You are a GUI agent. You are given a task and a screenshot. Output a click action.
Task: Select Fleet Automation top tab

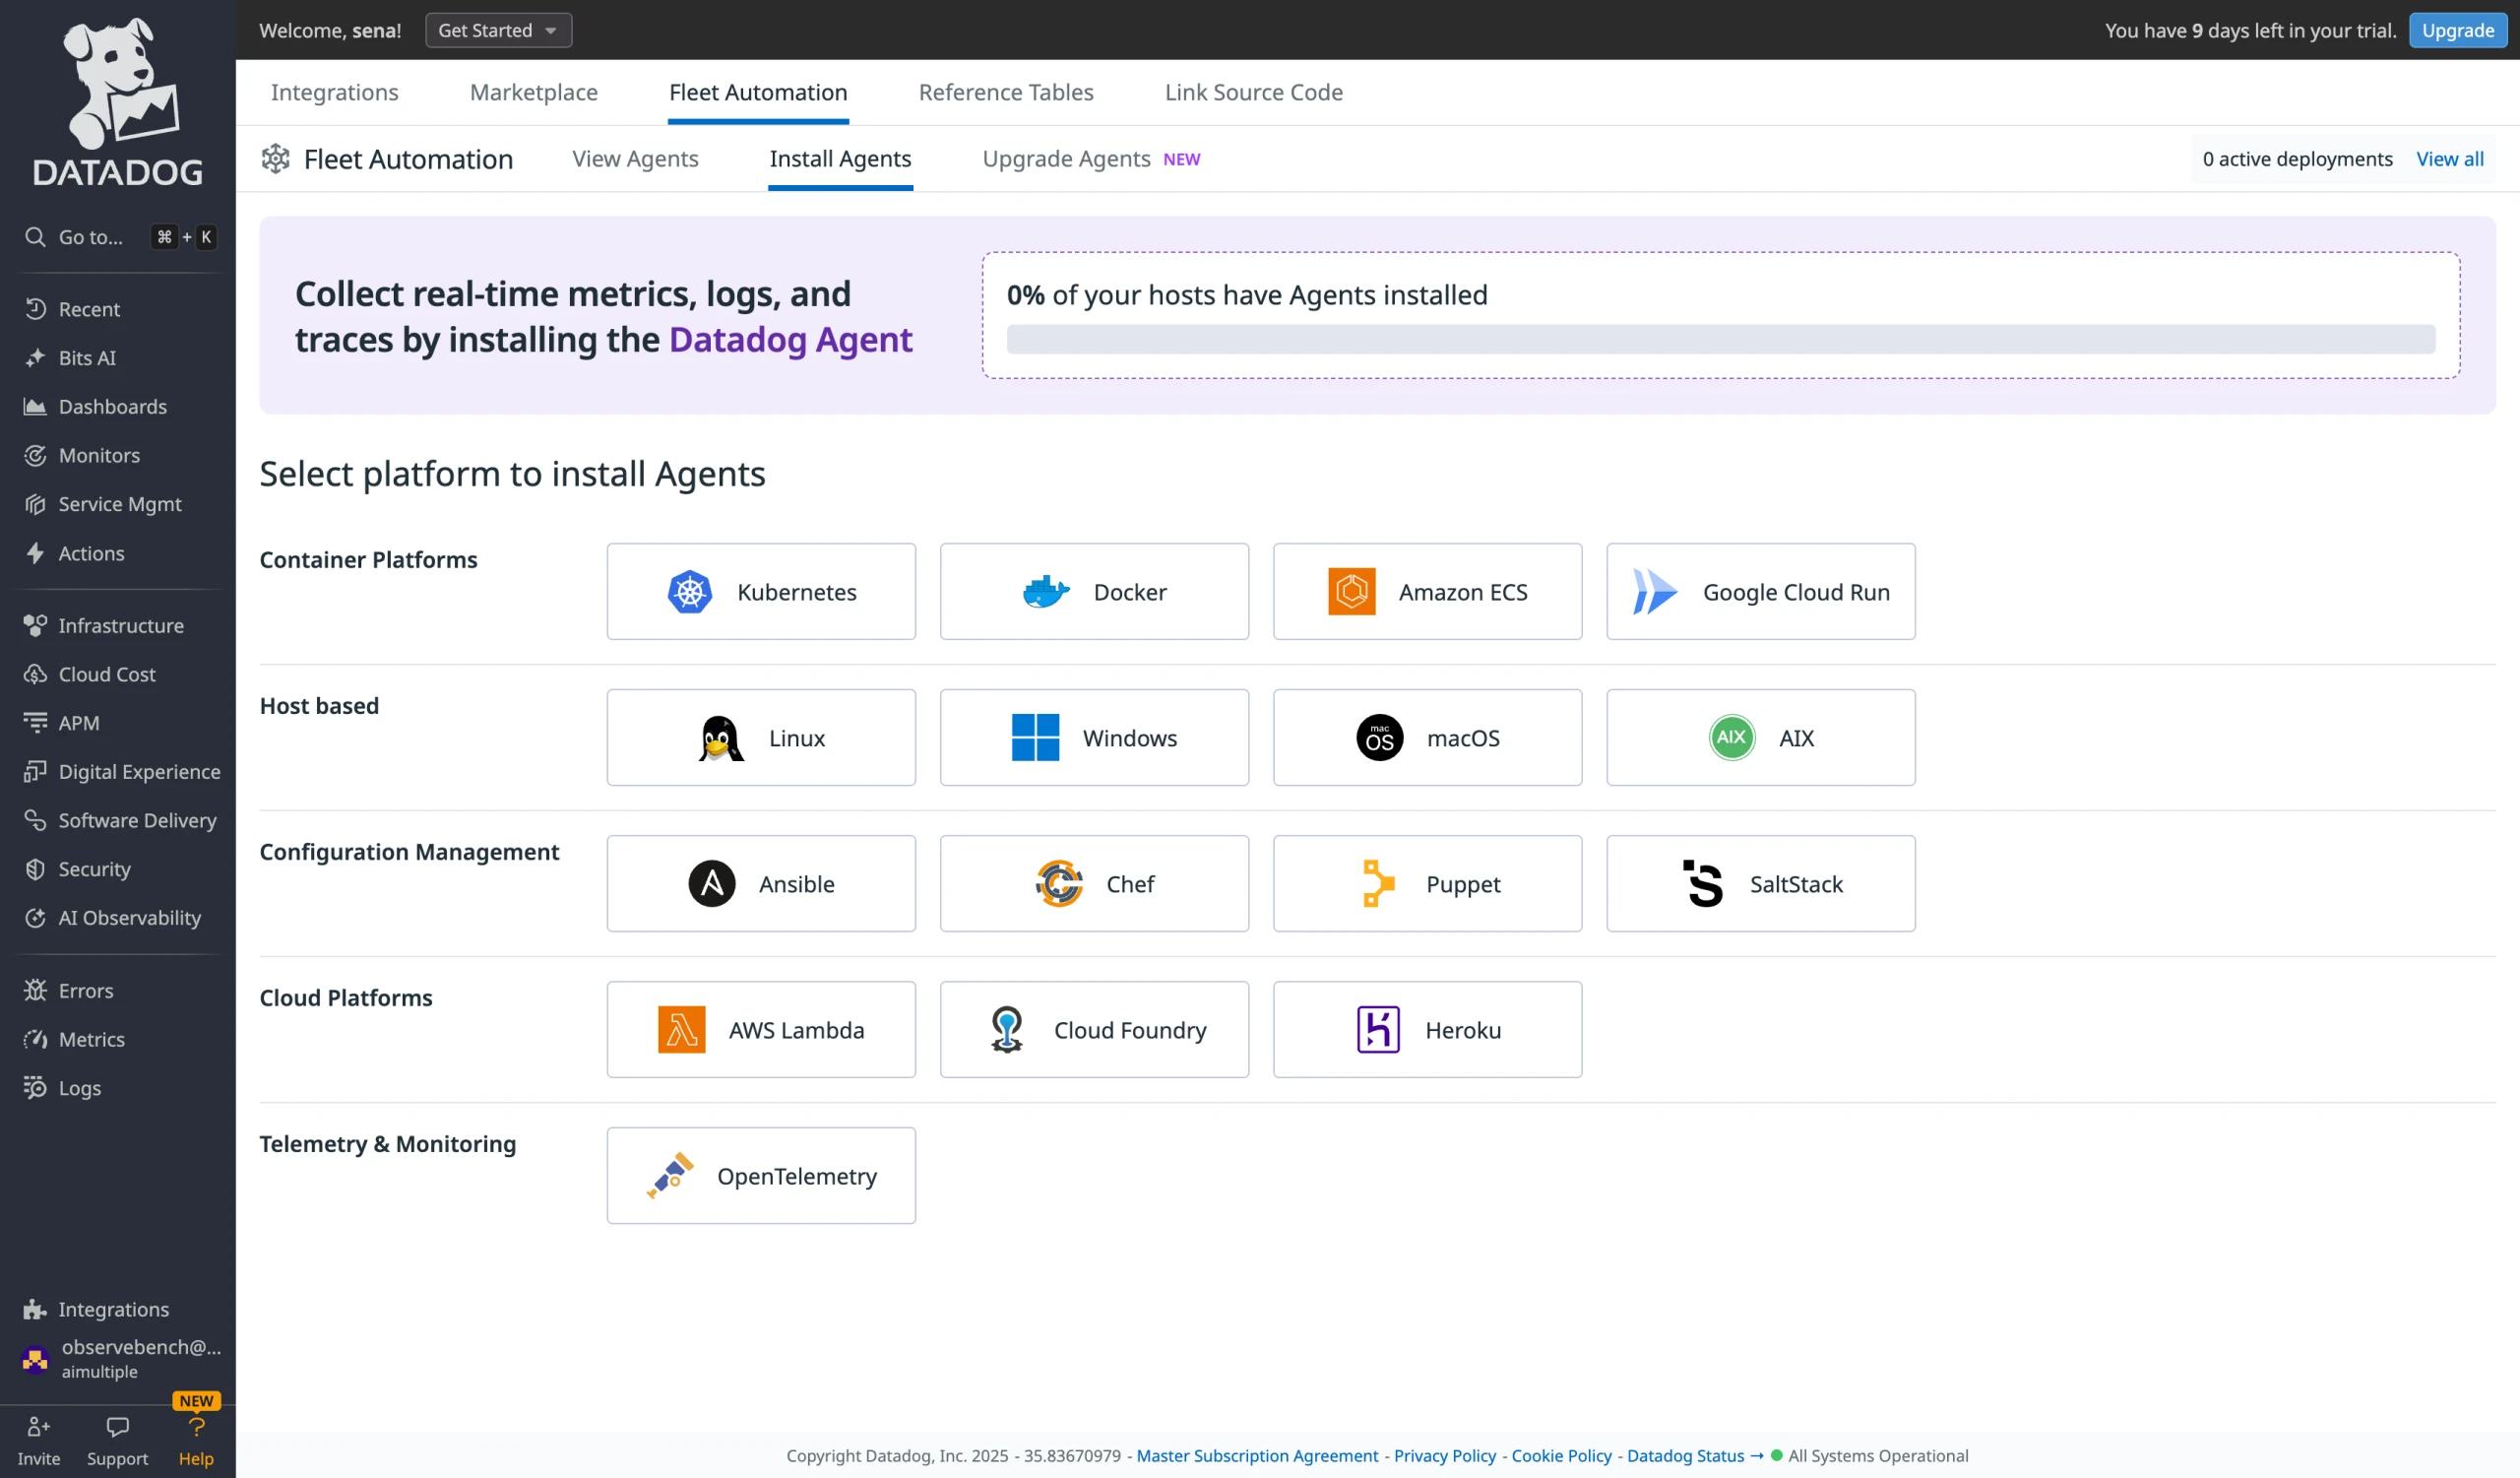(x=758, y=92)
